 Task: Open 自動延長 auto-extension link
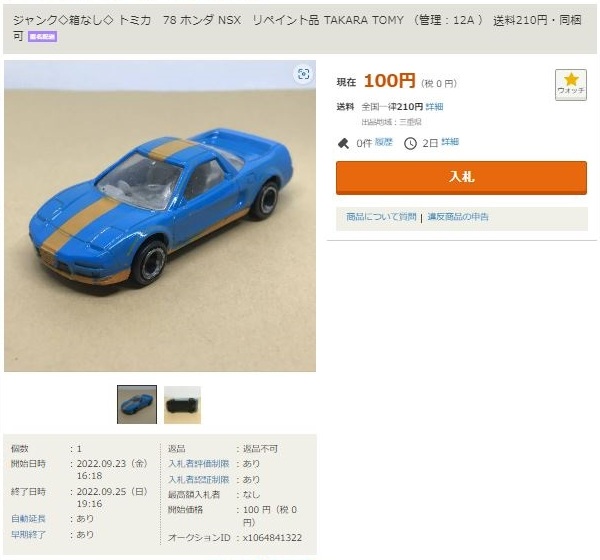[x=28, y=518]
